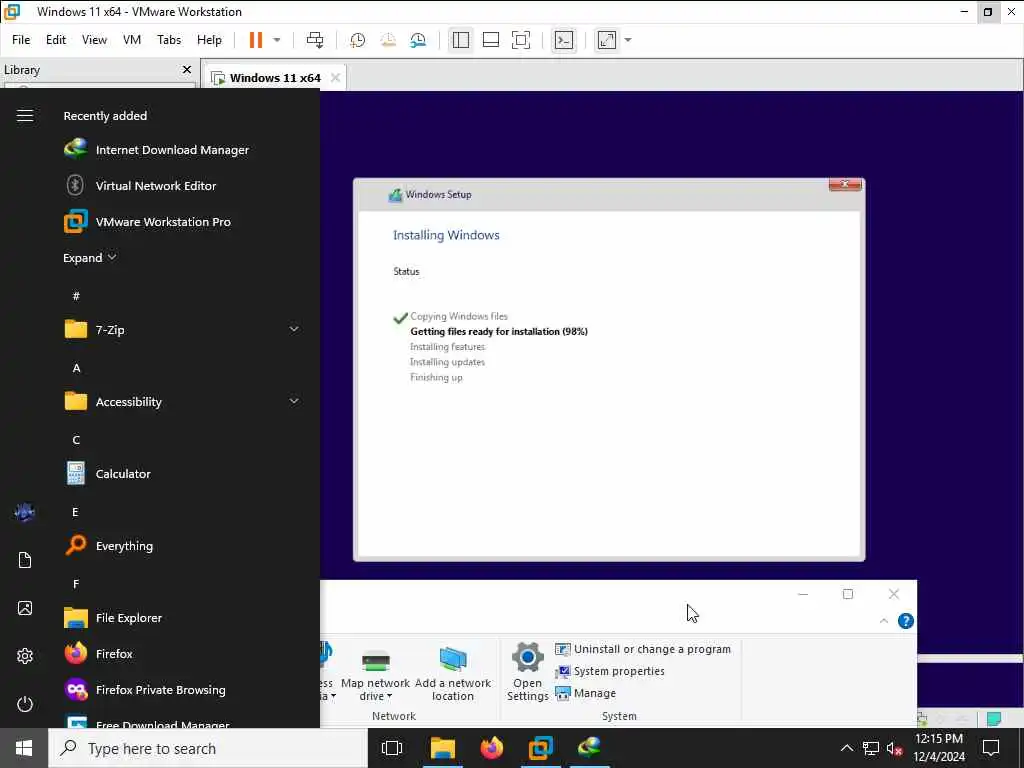Launch Calculator from the Start menu

pos(108,473)
